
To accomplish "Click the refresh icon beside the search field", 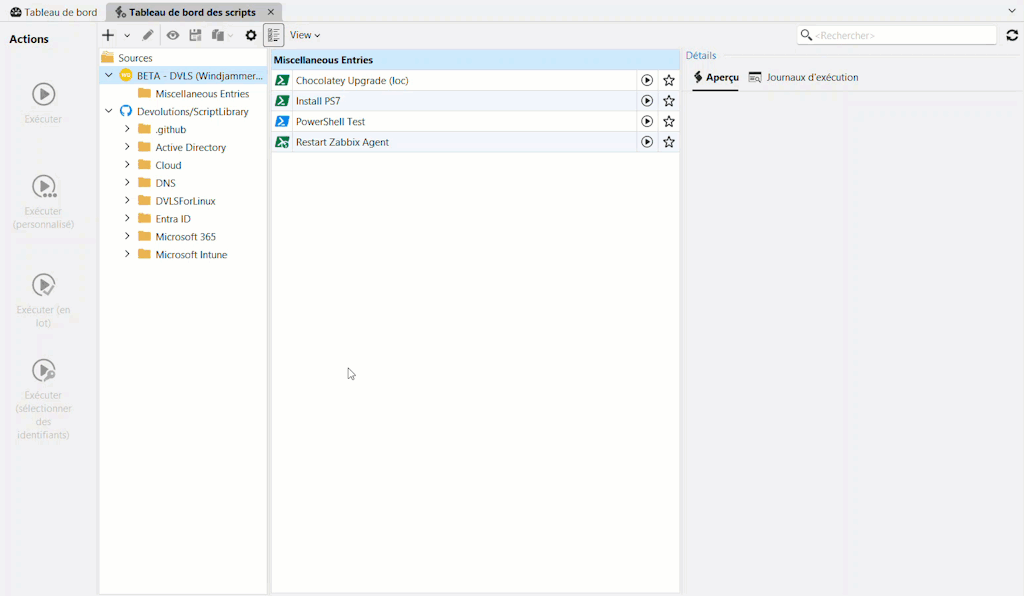I will 1011,34.
